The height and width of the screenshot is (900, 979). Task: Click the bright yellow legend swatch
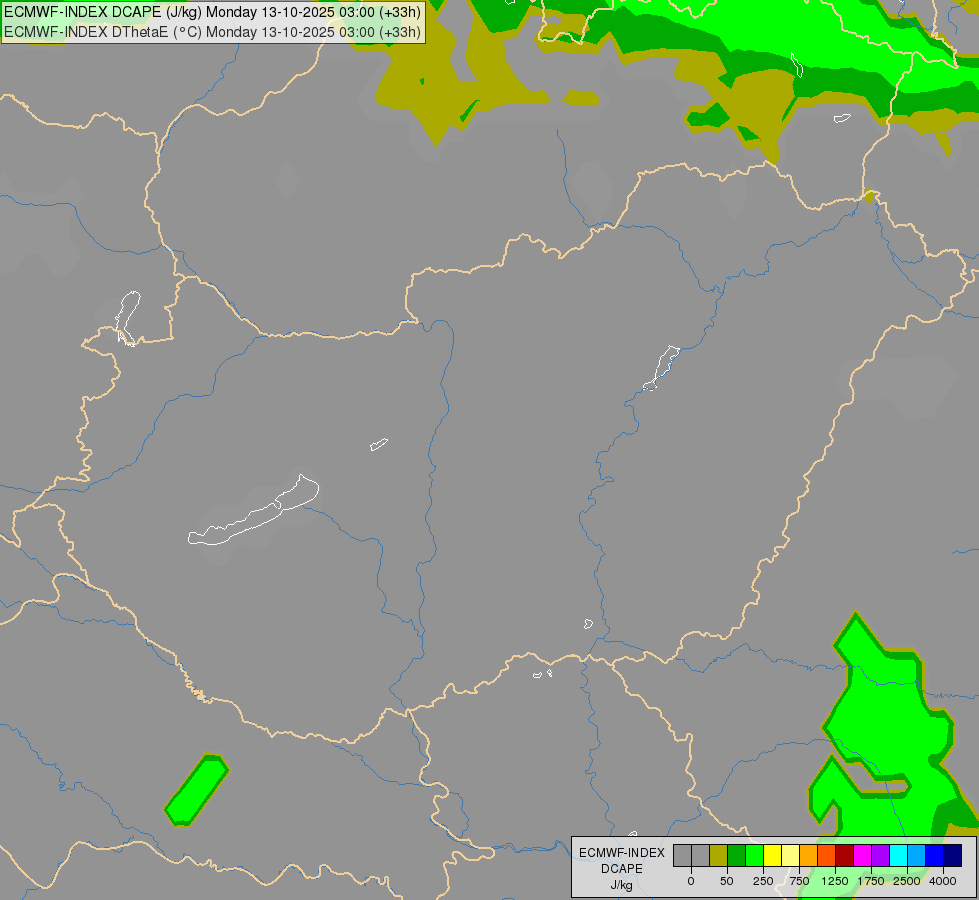(x=773, y=855)
